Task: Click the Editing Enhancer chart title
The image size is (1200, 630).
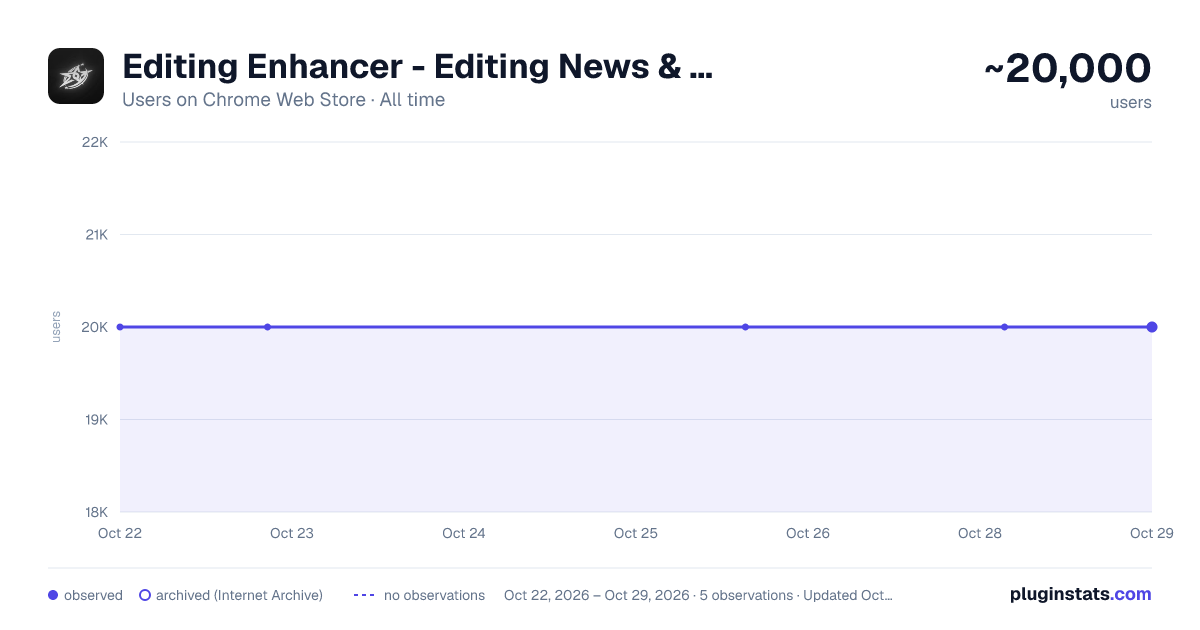Action: coord(417,67)
